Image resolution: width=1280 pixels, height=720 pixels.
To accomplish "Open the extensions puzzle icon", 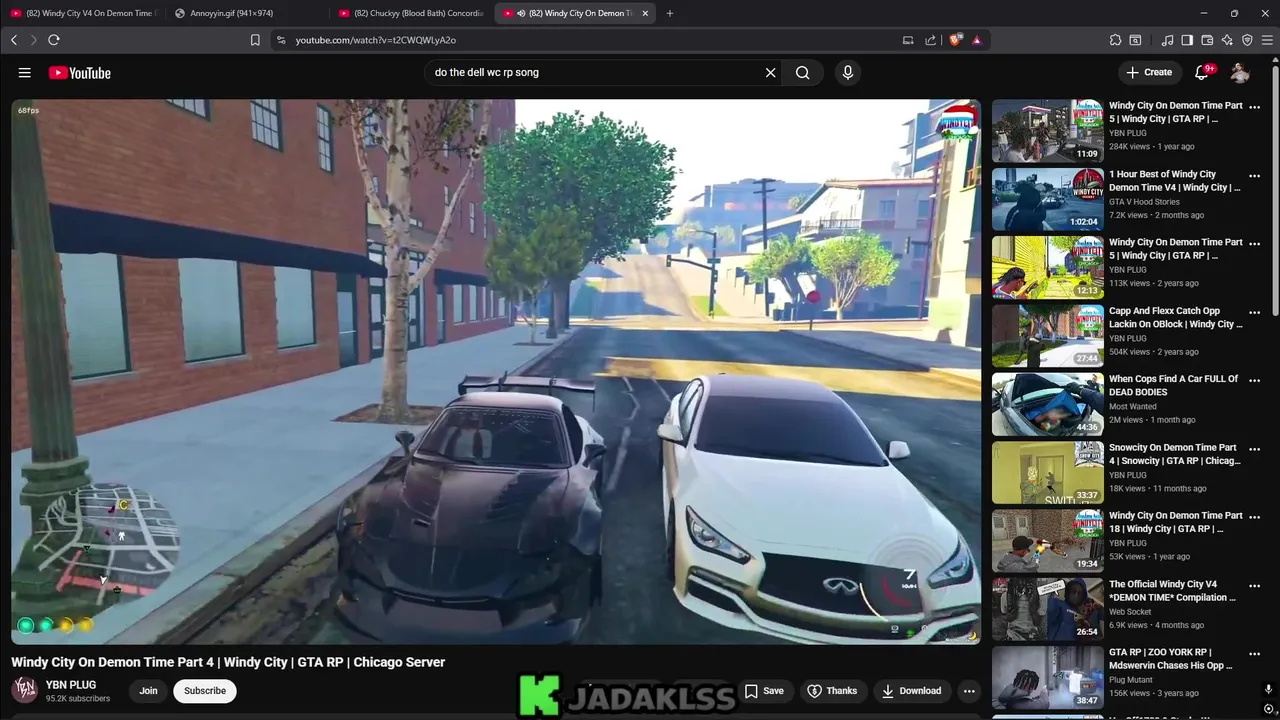I will pos(1115,40).
